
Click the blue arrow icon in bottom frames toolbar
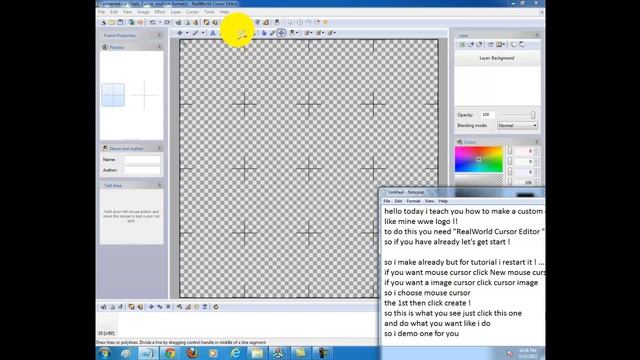pyautogui.click(x=151, y=307)
